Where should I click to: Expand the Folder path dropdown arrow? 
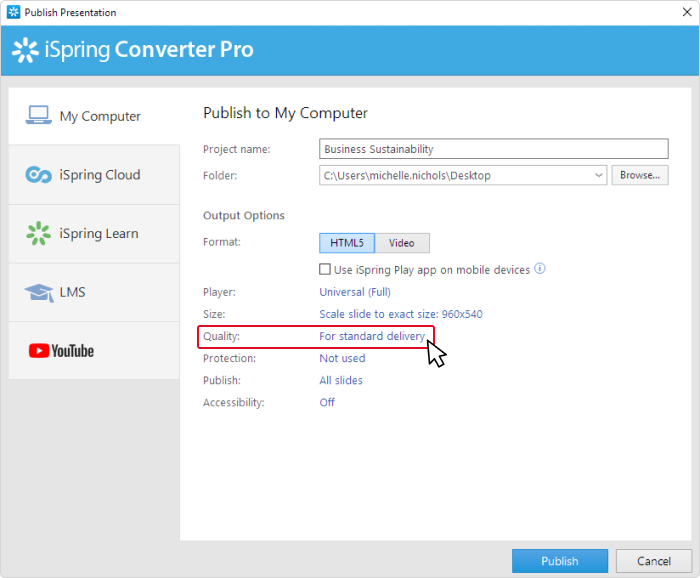point(599,175)
